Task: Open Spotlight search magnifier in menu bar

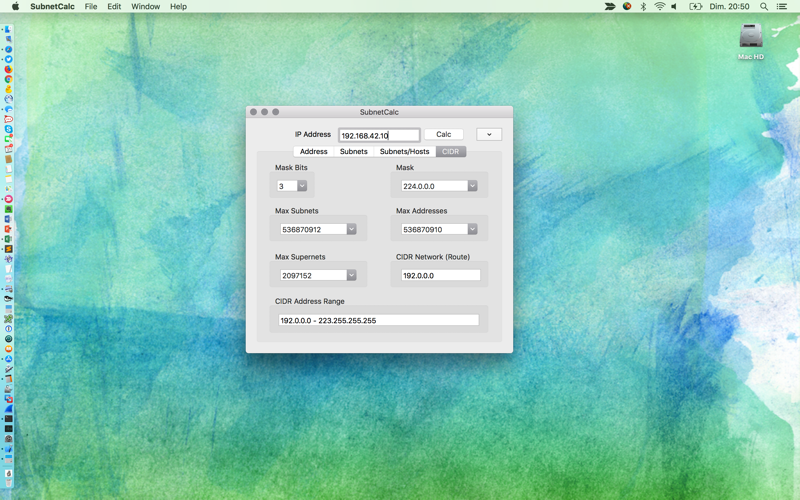Action: click(x=764, y=7)
